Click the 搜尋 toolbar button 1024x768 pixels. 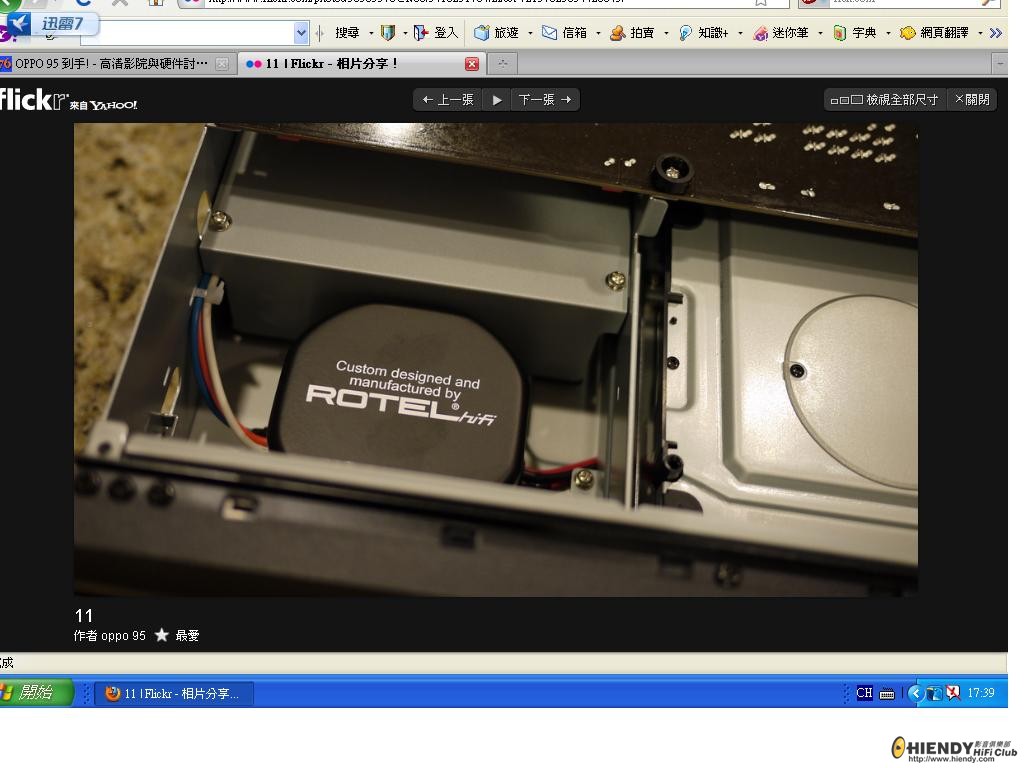pos(347,33)
